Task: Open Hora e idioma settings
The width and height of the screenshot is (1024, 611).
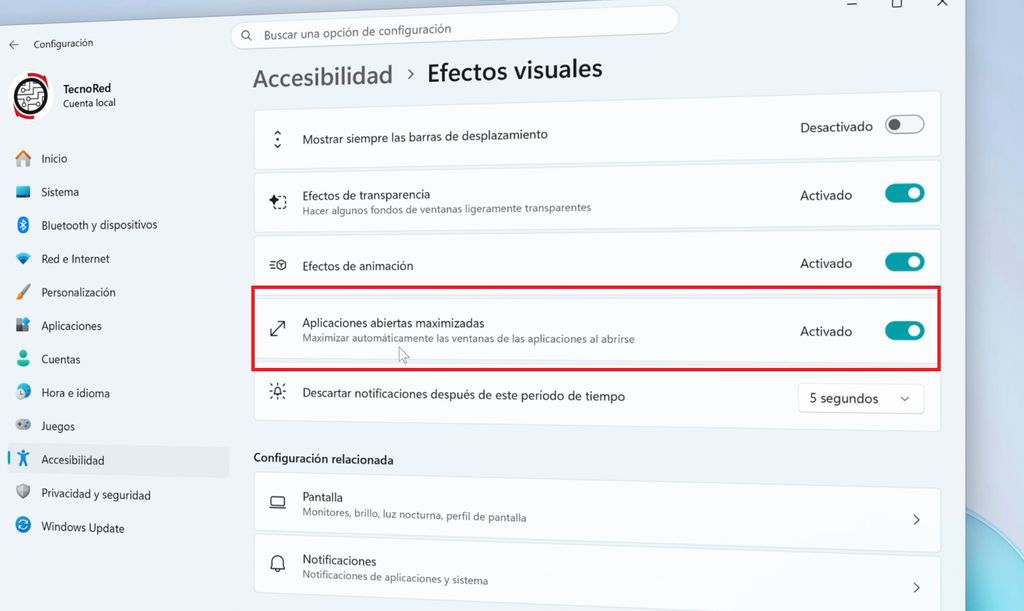Action: [x=75, y=393]
